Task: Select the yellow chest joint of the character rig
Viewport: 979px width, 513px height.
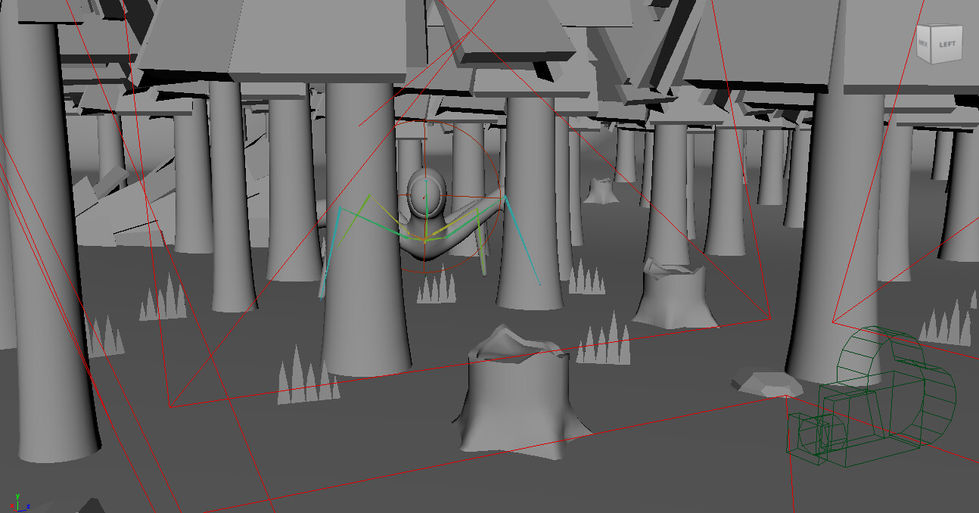Action: pyautogui.click(x=425, y=239)
